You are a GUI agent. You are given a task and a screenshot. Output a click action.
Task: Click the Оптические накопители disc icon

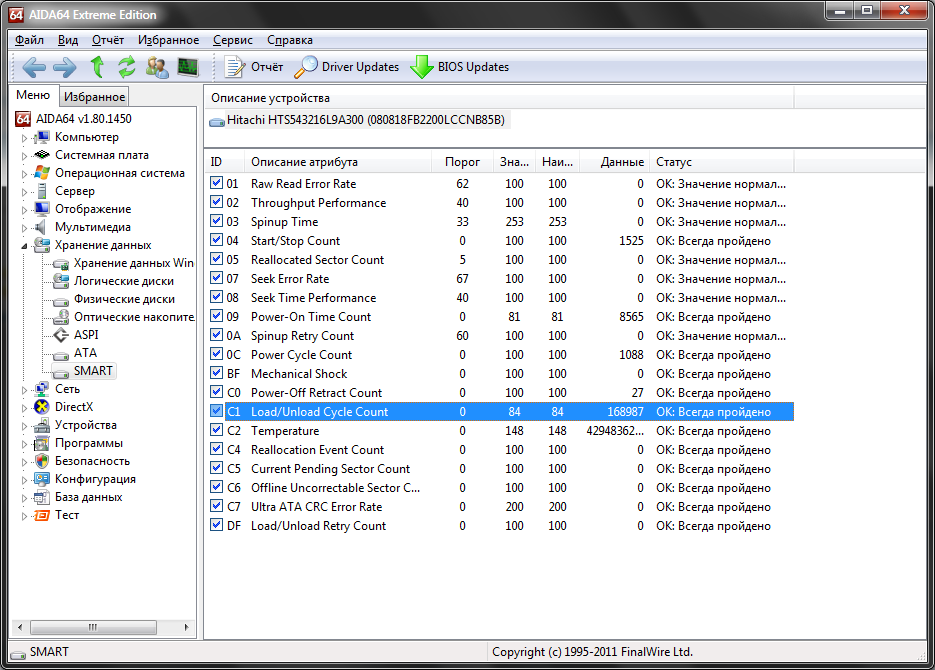[x=61, y=317]
